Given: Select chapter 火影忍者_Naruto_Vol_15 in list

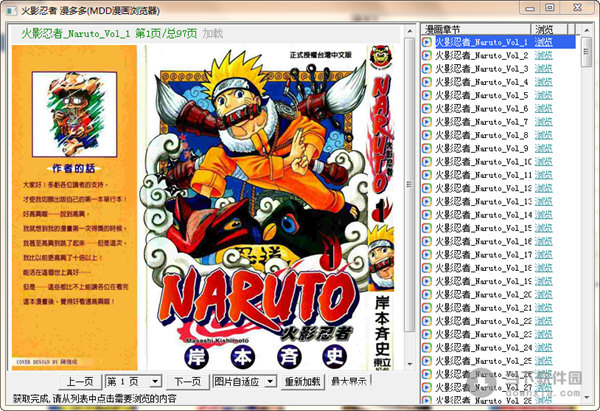Looking at the screenshot, I should pos(484,228).
